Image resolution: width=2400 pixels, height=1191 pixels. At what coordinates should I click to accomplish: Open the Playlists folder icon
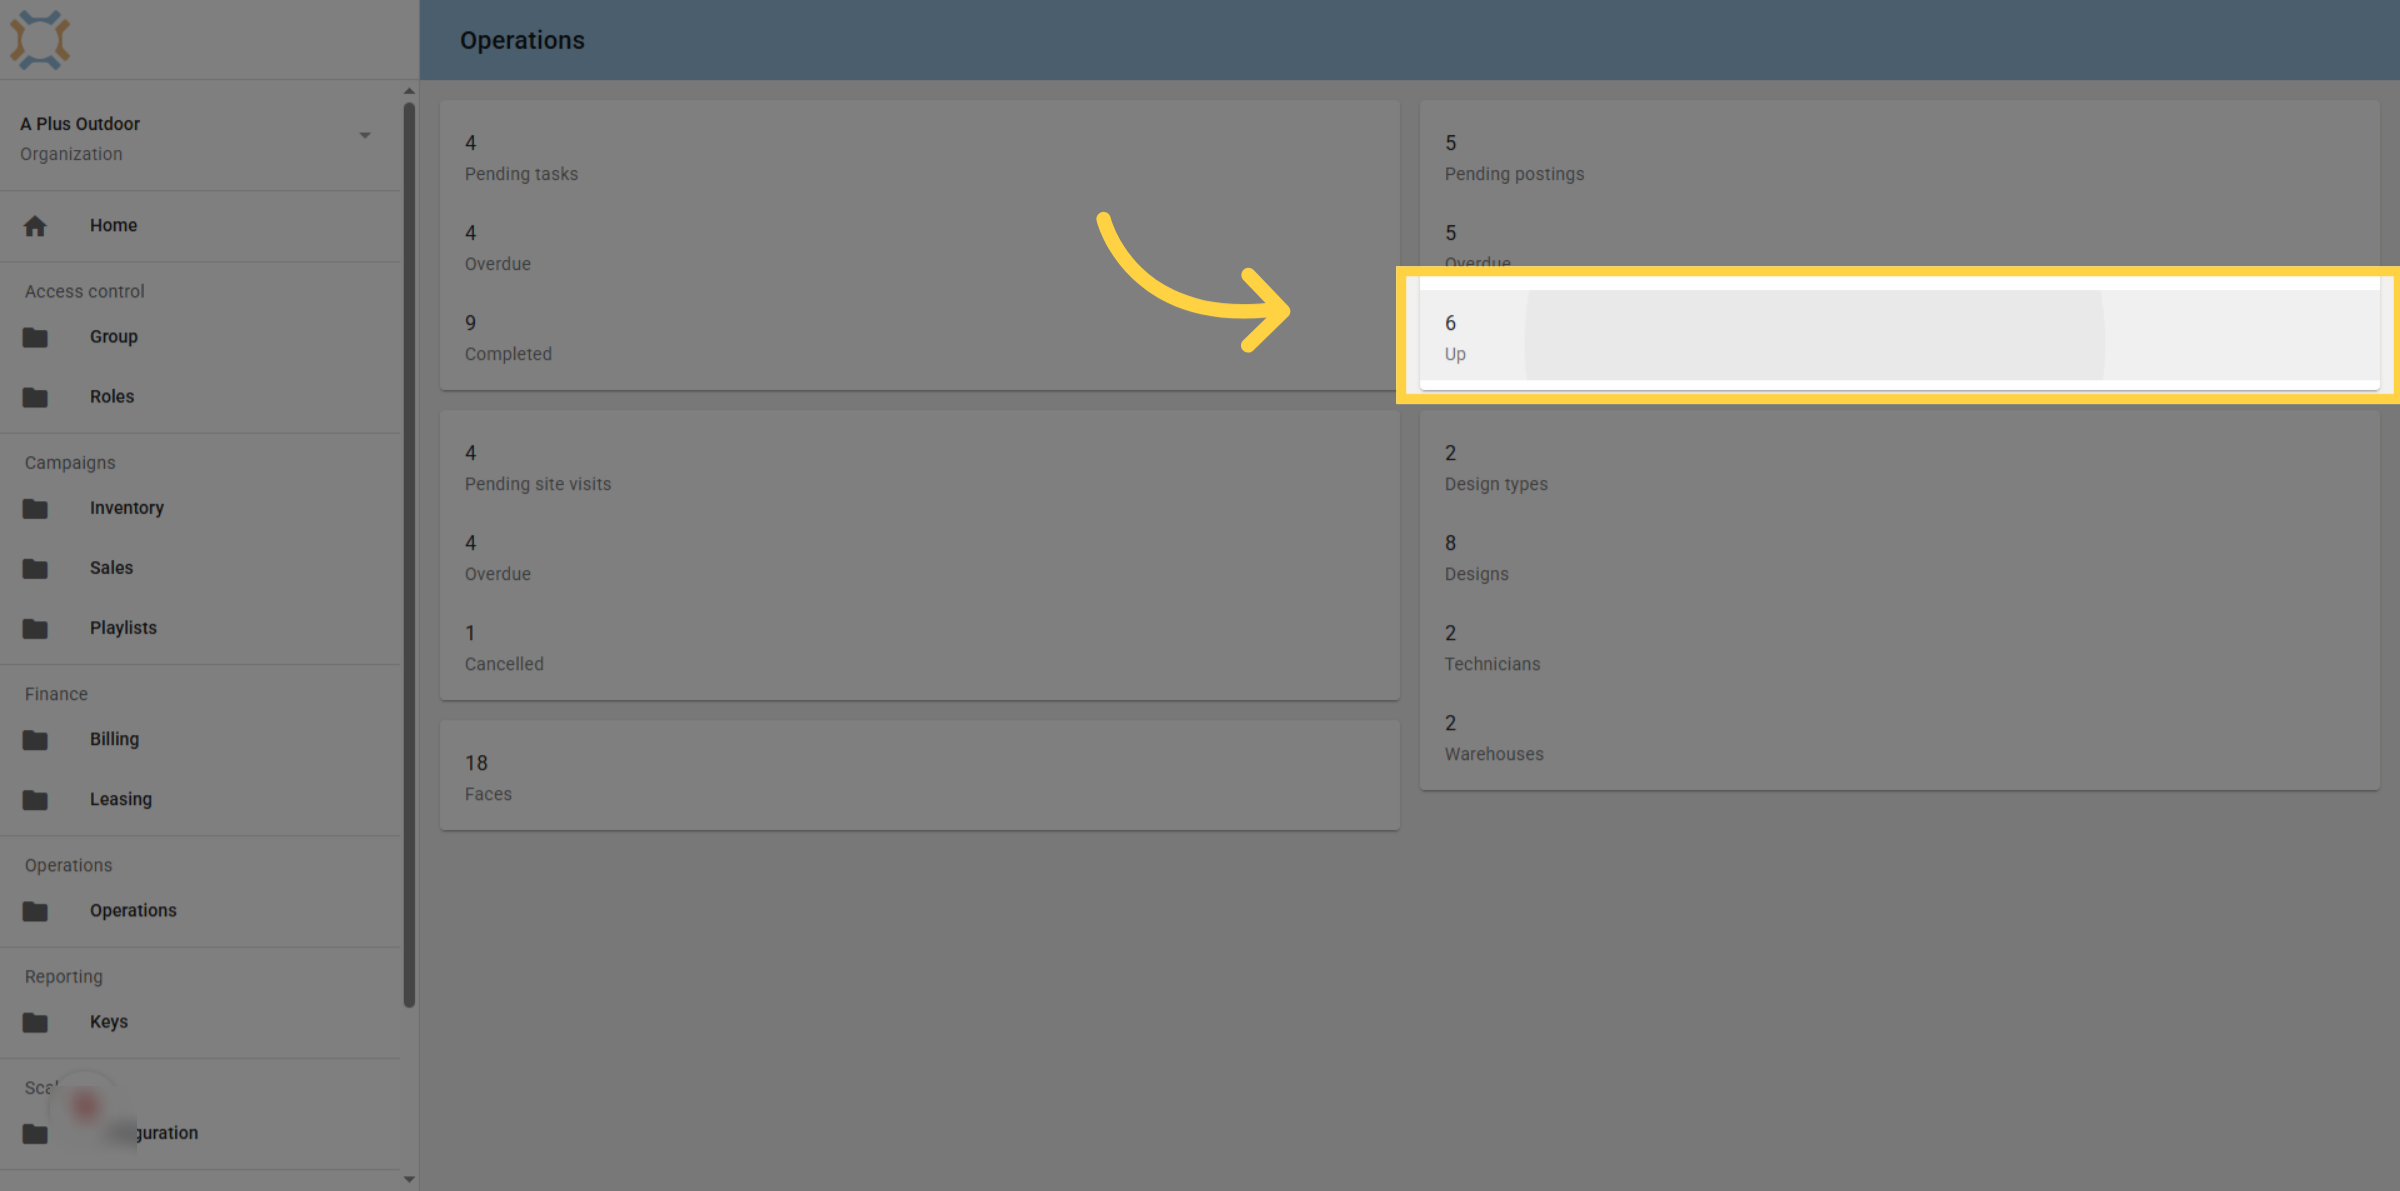pos(35,628)
